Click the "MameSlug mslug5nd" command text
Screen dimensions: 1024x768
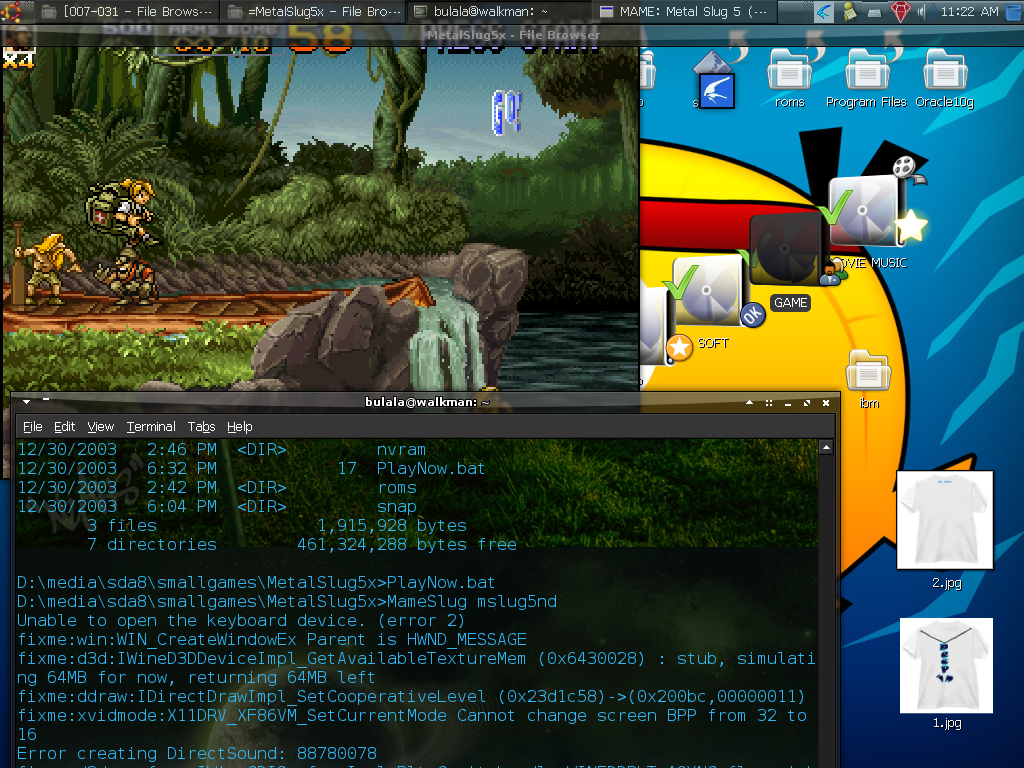pyautogui.click(x=472, y=601)
